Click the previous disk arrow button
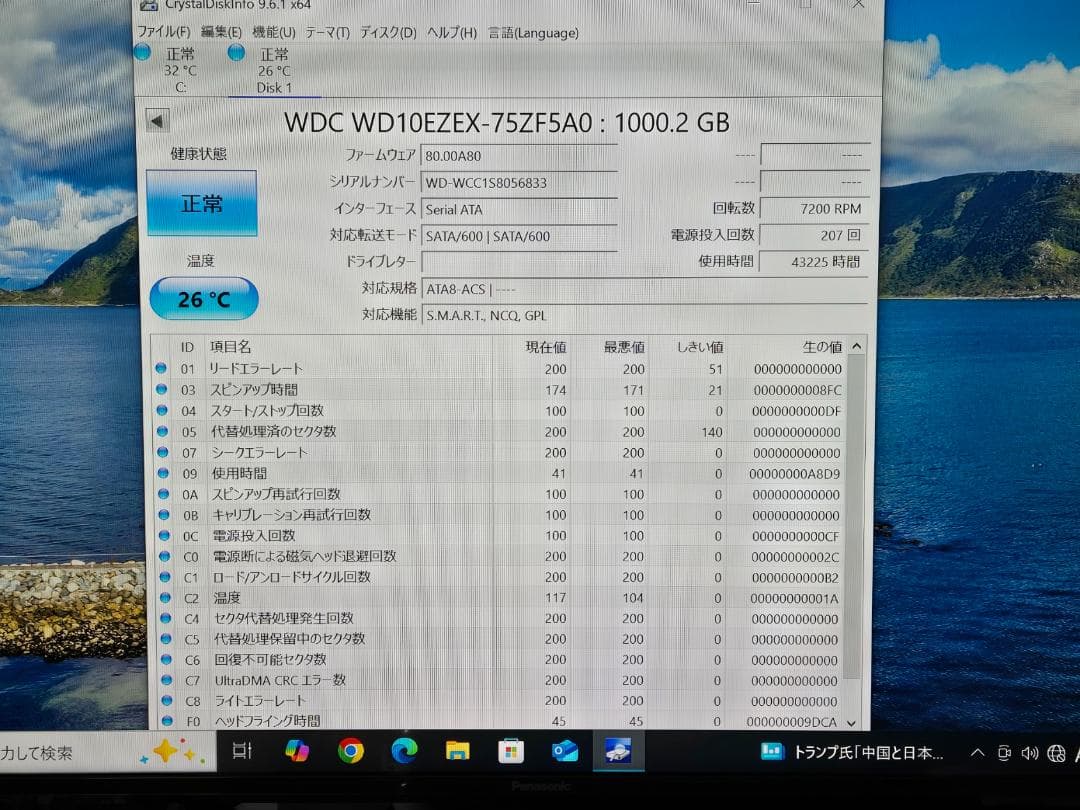This screenshot has width=1080, height=810. click(x=156, y=121)
